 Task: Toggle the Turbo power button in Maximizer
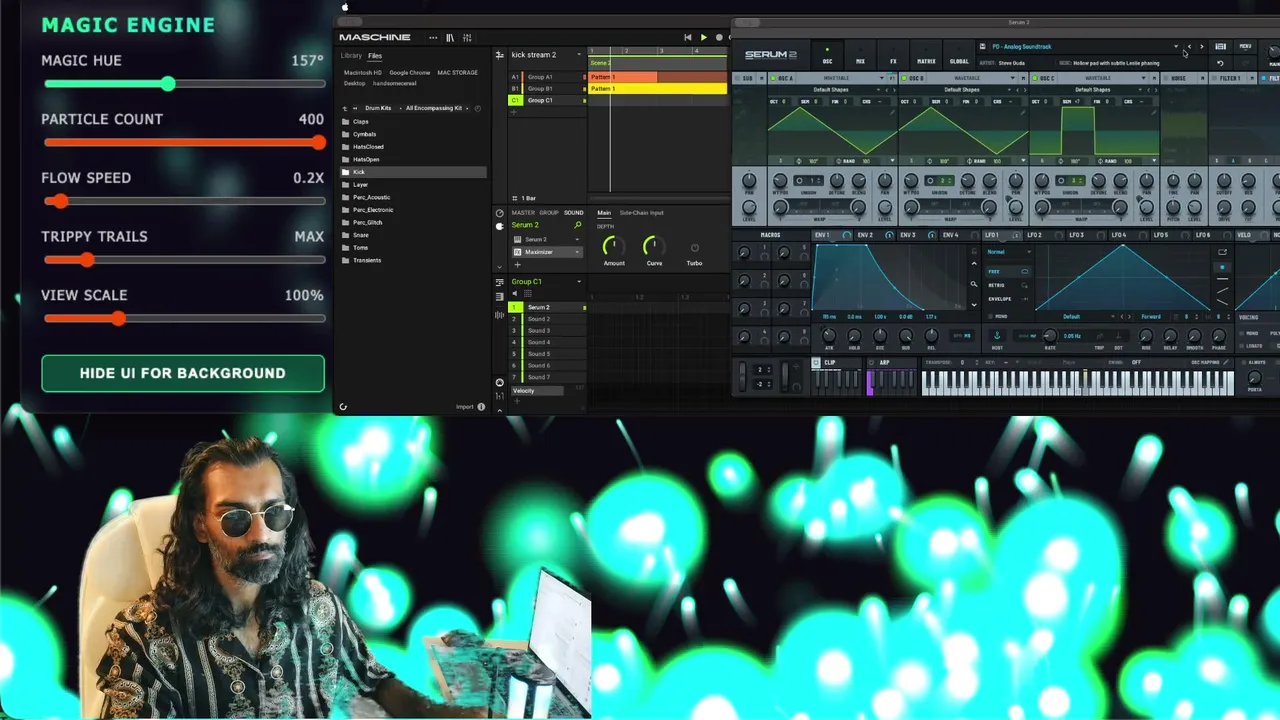pyautogui.click(x=694, y=248)
